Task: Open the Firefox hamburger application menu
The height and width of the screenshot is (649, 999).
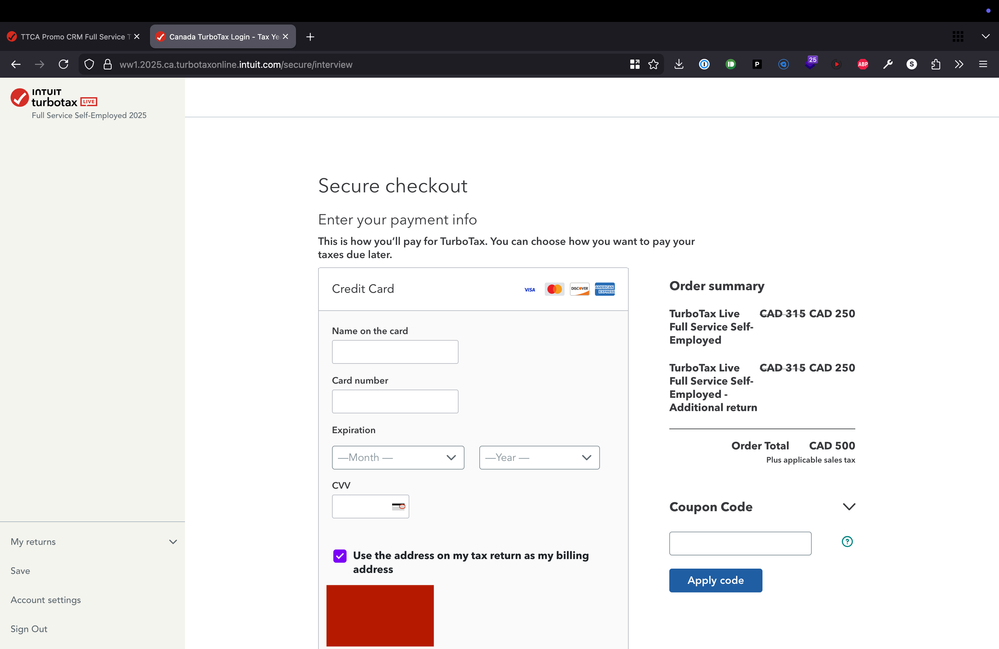Action: (983, 64)
